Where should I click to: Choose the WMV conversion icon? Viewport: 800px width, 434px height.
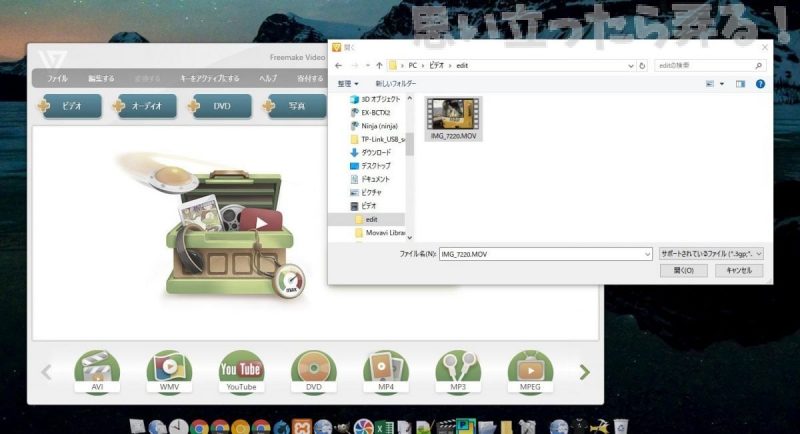pos(169,372)
